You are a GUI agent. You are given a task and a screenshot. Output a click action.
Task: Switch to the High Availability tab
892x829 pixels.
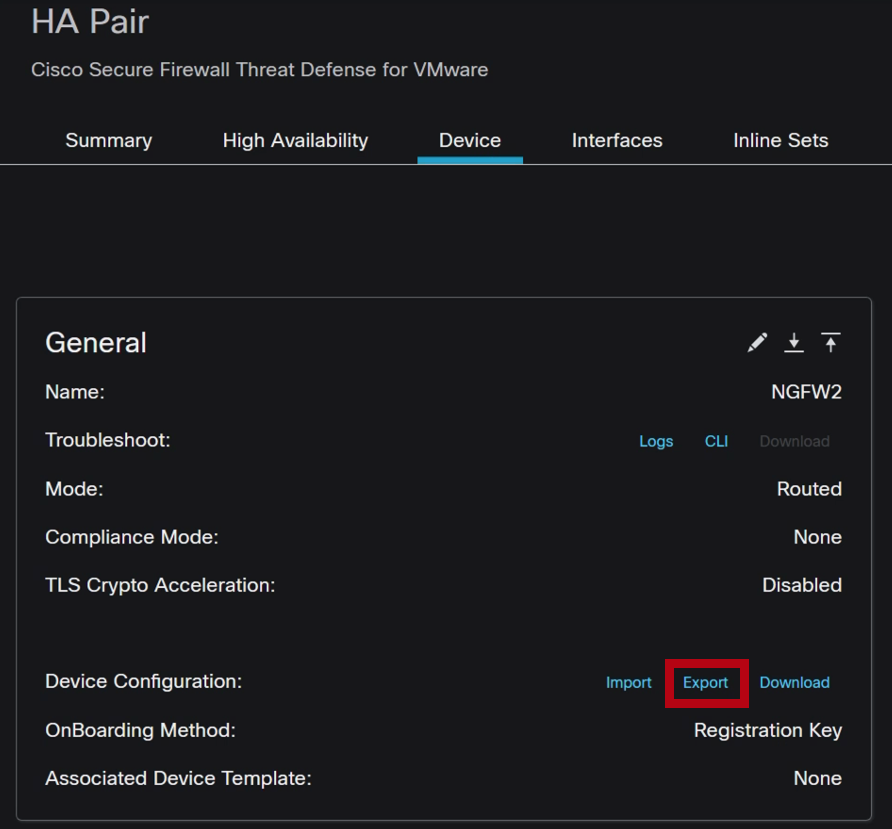click(x=295, y=140)
